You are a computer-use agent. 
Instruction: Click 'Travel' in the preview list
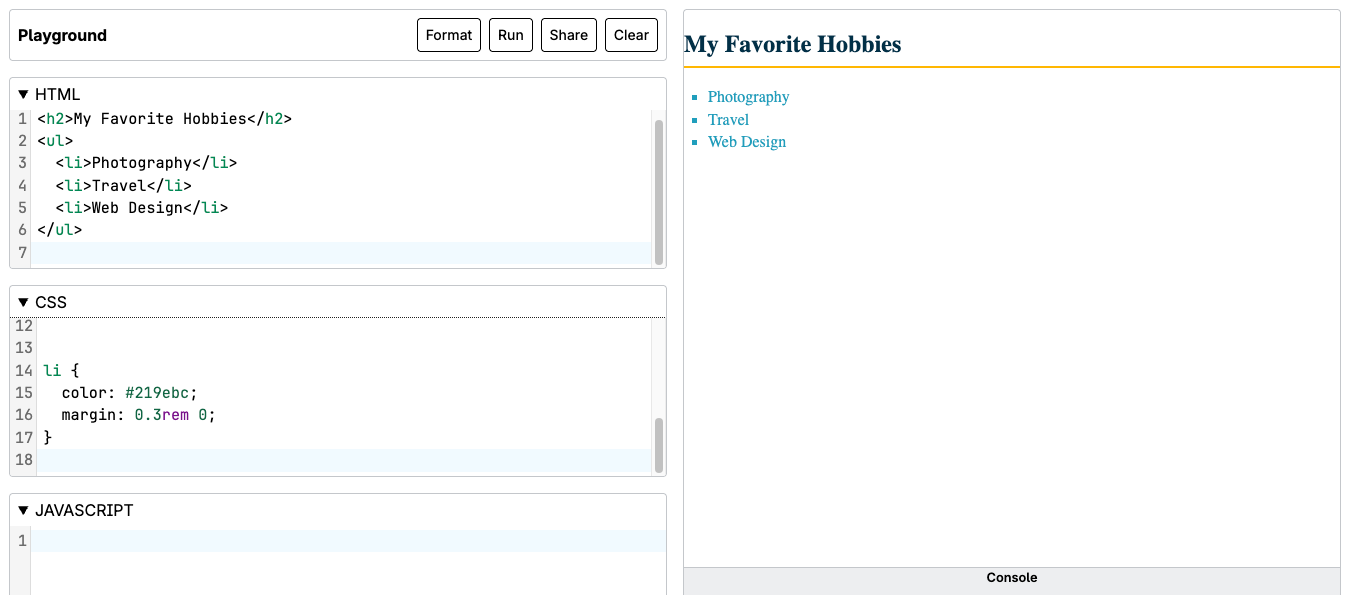(728, 120)
